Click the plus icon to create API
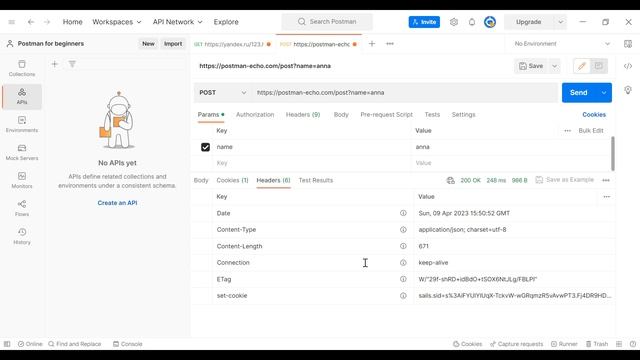 pos(54,64)
